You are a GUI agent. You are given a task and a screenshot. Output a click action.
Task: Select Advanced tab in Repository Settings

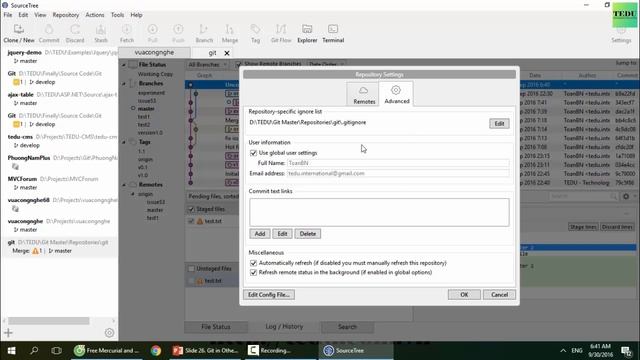coord(396,94)
